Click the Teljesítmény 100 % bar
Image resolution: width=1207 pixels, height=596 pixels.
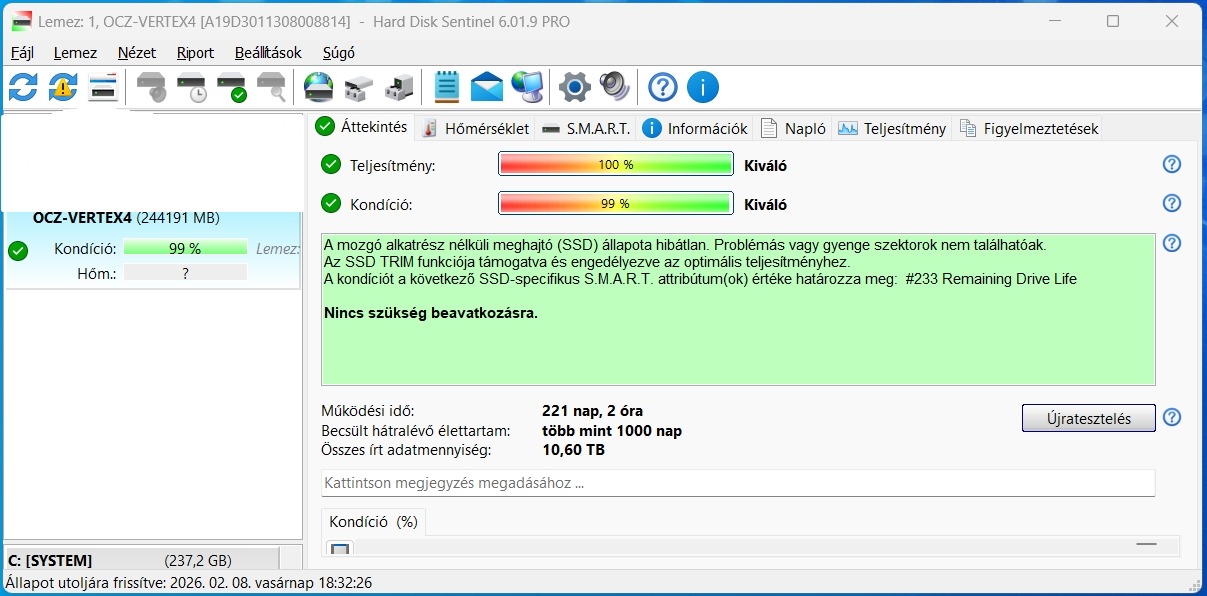pos(616,165)
